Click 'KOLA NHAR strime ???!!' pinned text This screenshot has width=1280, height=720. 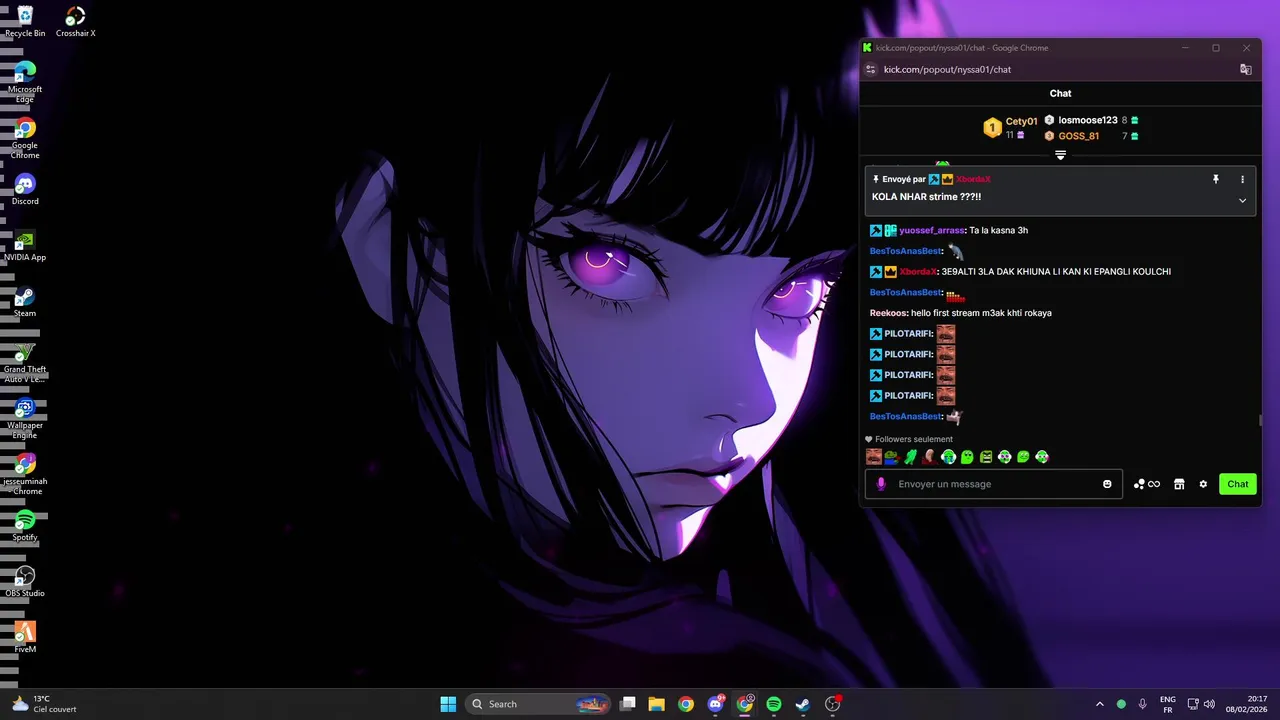926,197
